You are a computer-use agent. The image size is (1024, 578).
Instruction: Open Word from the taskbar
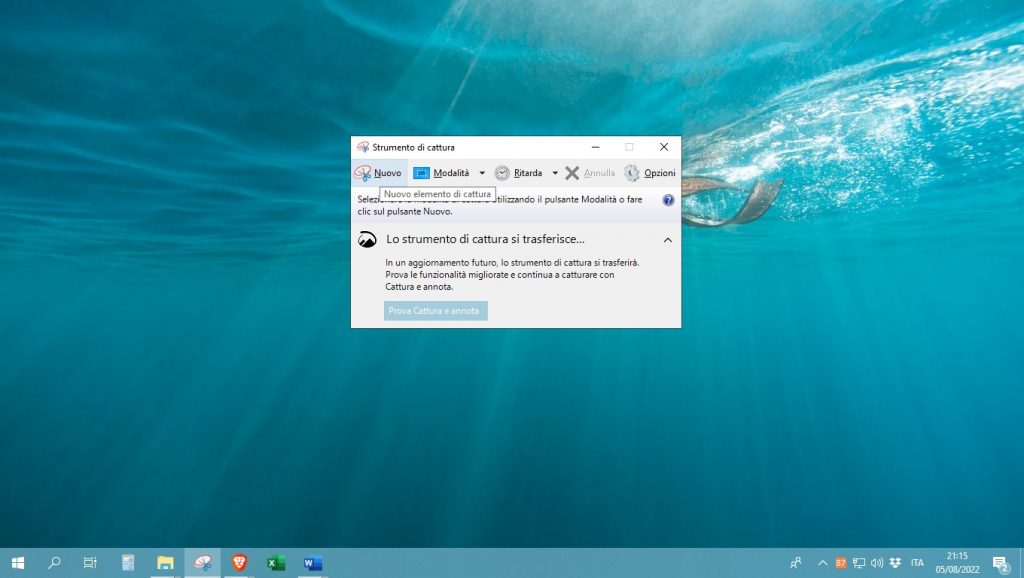(313, 563)
